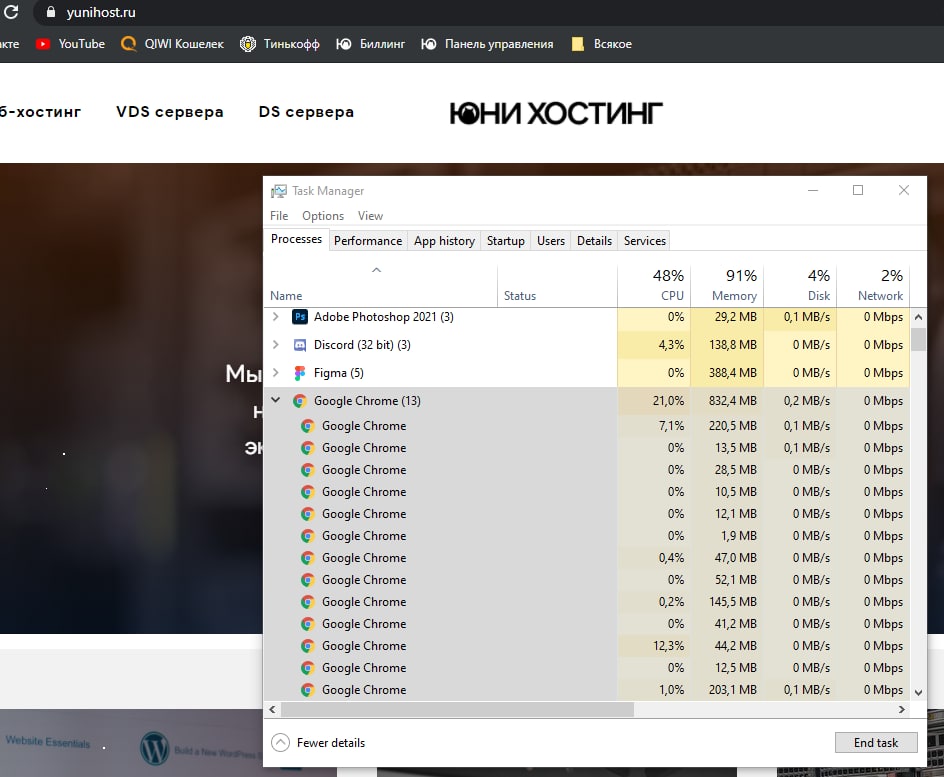The width and height of the screenshot is (944, 777).
Task: Click the horizontal scrollbar thumb
Action: (x=458, y=710)
